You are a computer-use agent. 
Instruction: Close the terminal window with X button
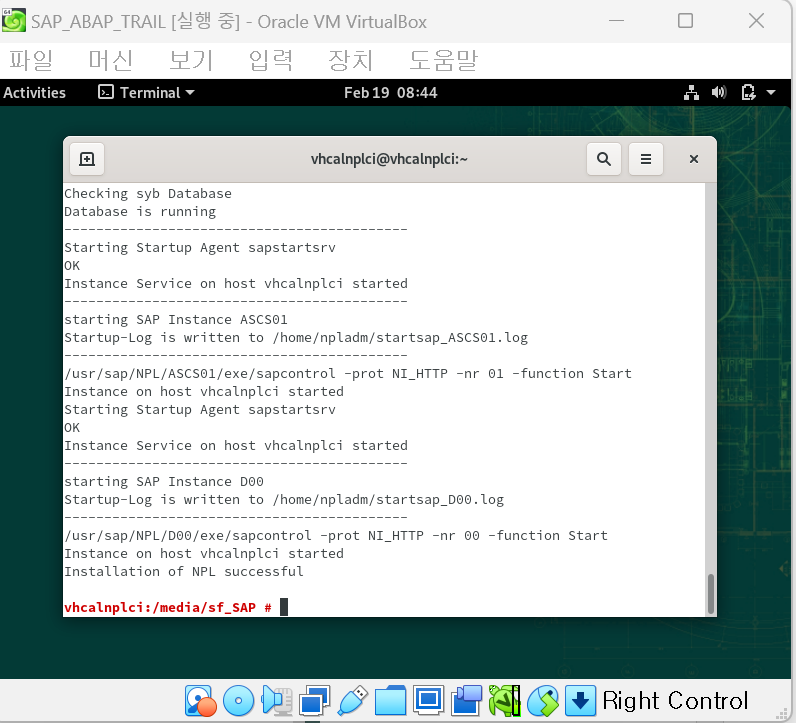693,159
